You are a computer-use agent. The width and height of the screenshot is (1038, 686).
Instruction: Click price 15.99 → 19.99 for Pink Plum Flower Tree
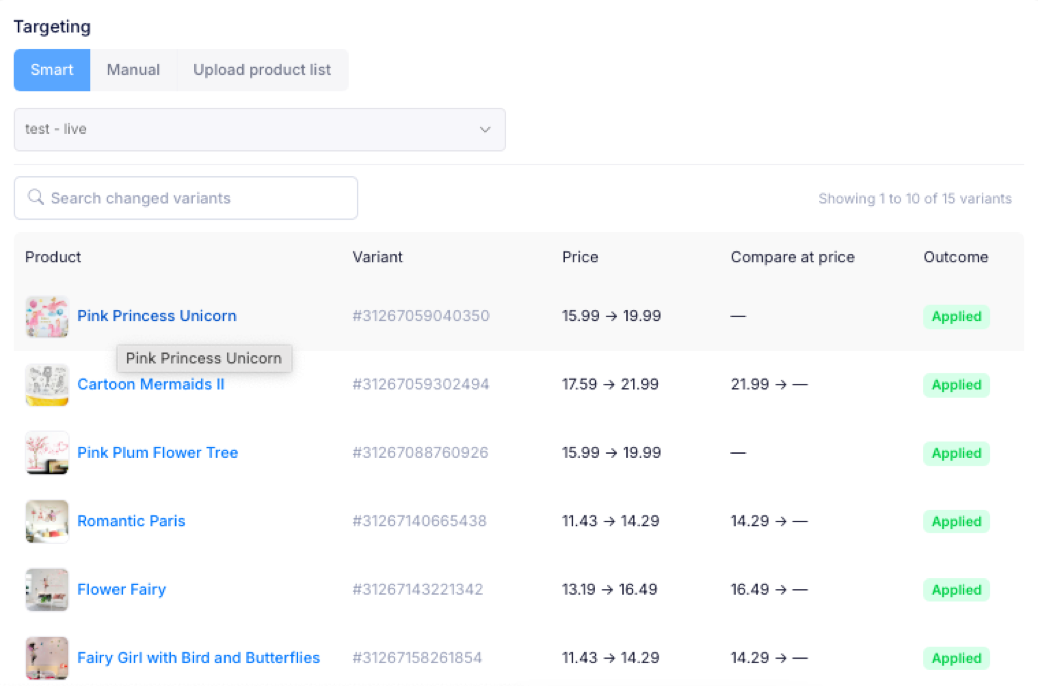coord(612,453)
